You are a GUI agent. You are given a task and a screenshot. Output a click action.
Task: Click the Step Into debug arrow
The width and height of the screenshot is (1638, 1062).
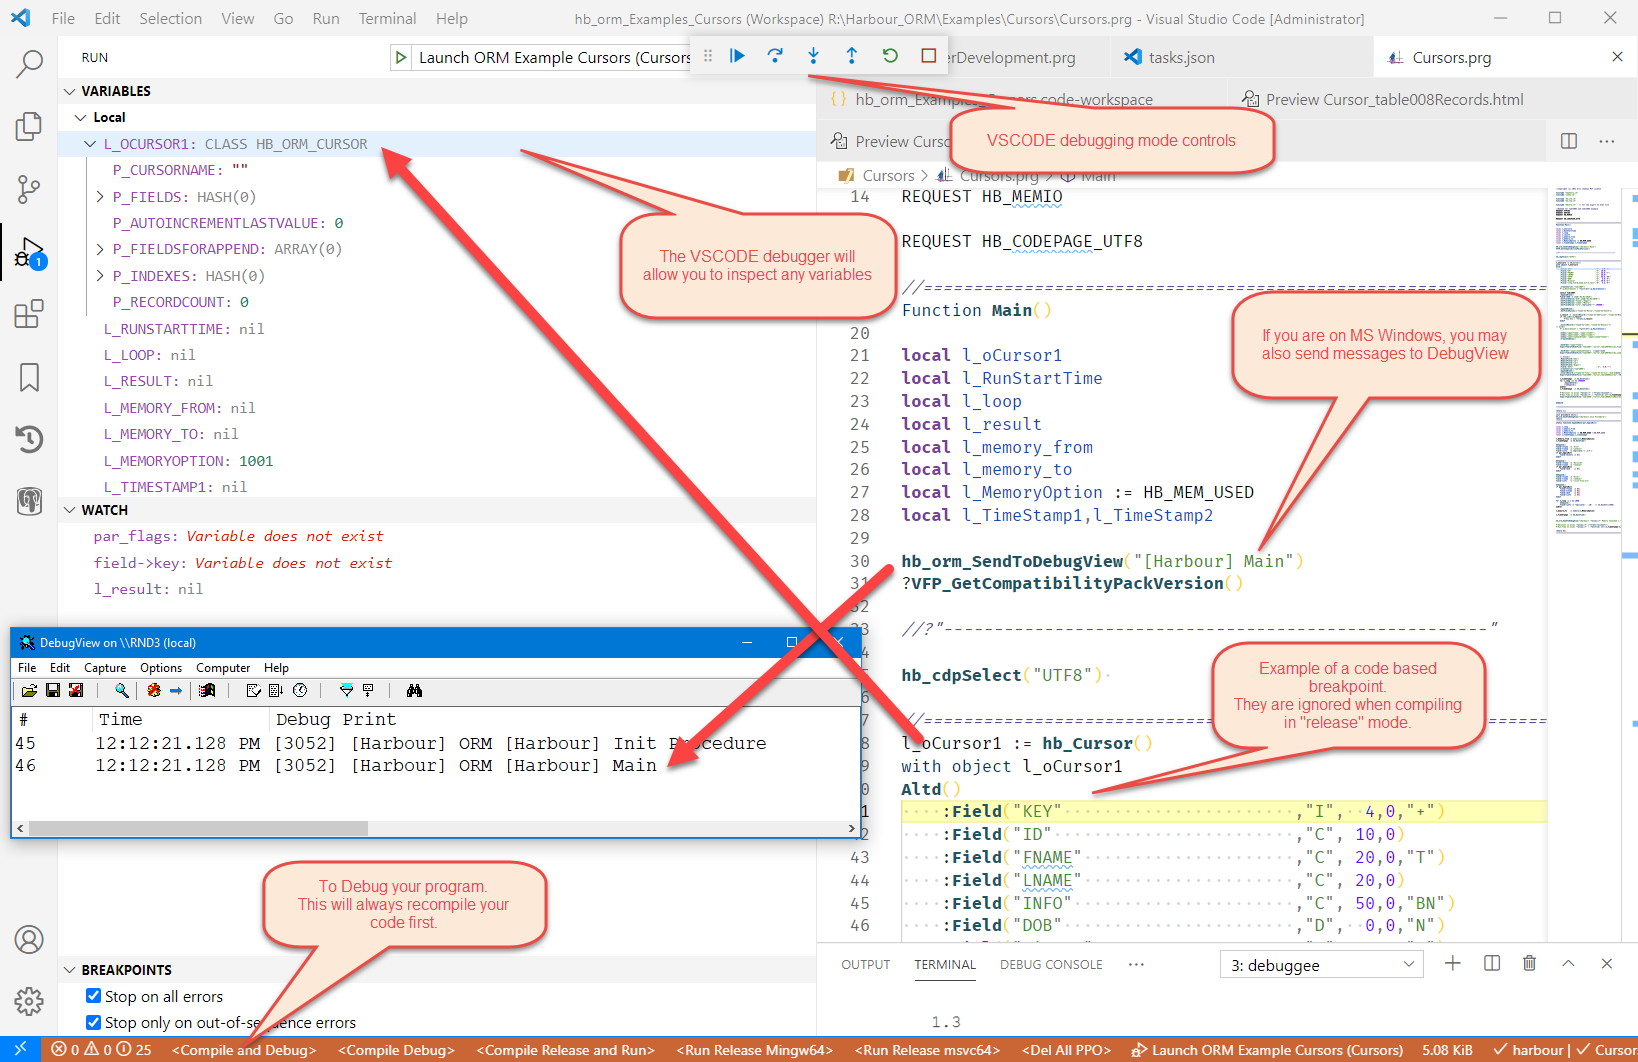(x=813, y=56)
